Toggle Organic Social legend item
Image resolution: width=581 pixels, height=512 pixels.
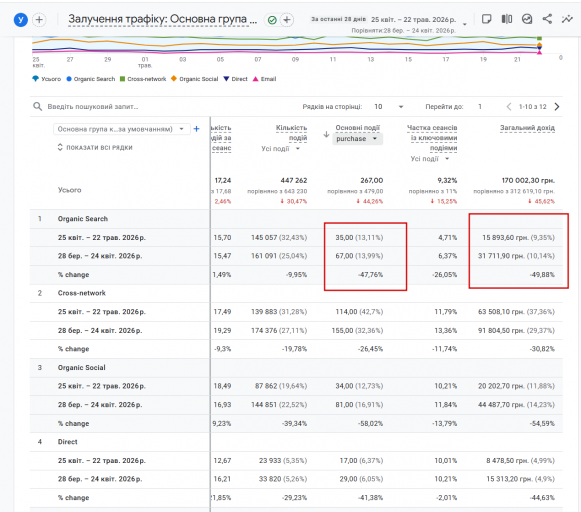pyautogui.click(x=195, y=79)
